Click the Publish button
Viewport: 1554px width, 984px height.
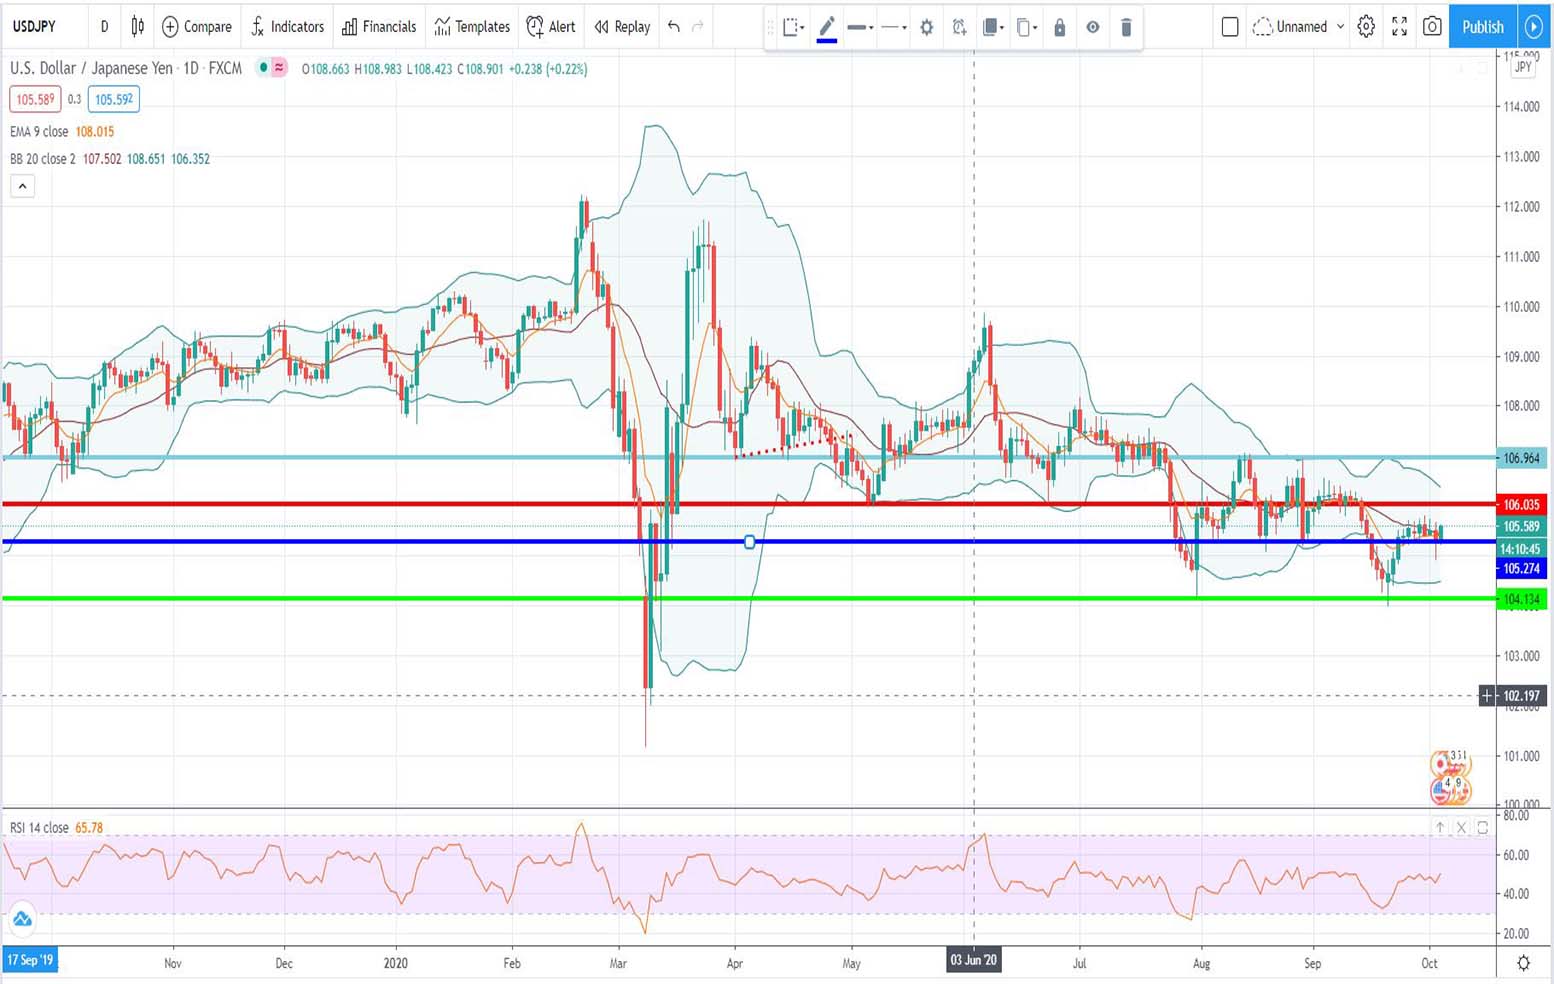[1482, 27]
